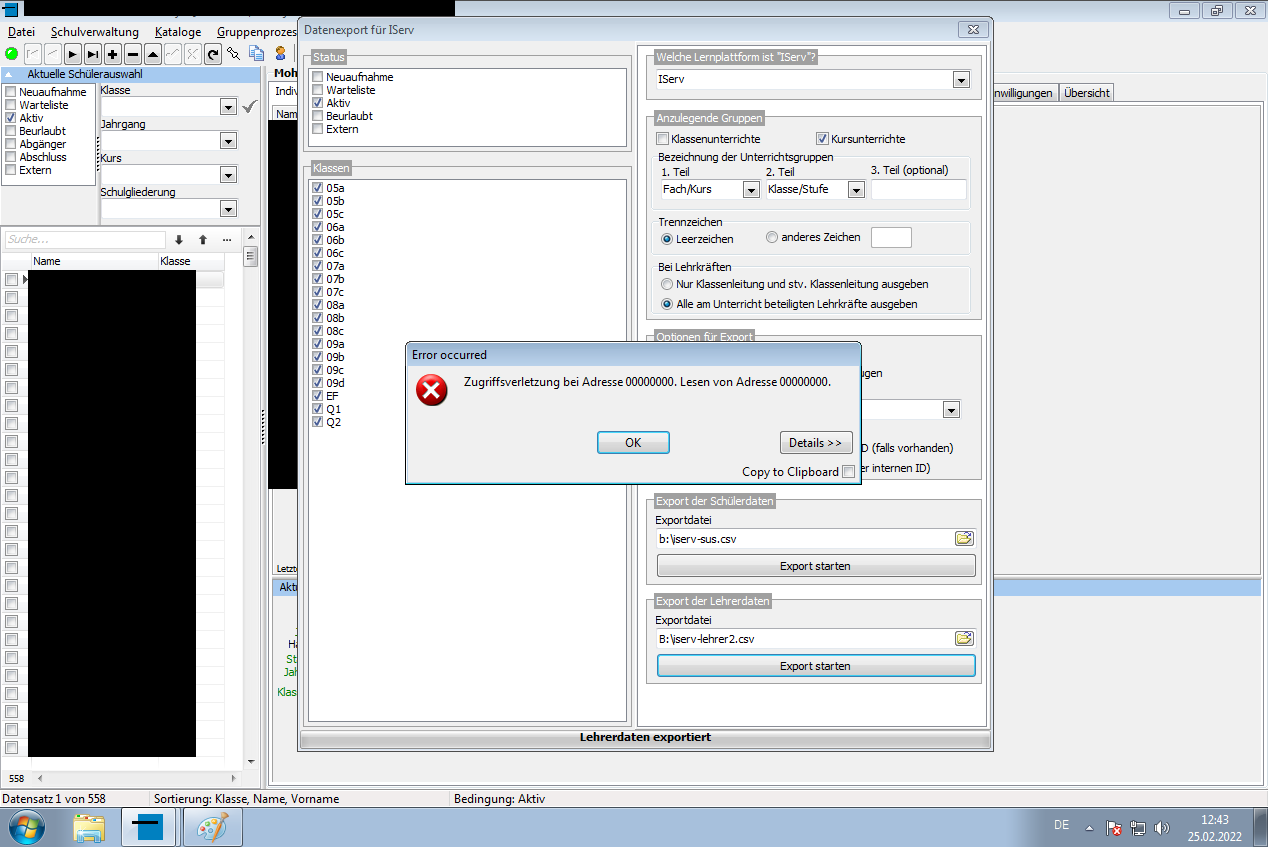
Task: Jump to last record in toolbar
Action: pos(92,54)
